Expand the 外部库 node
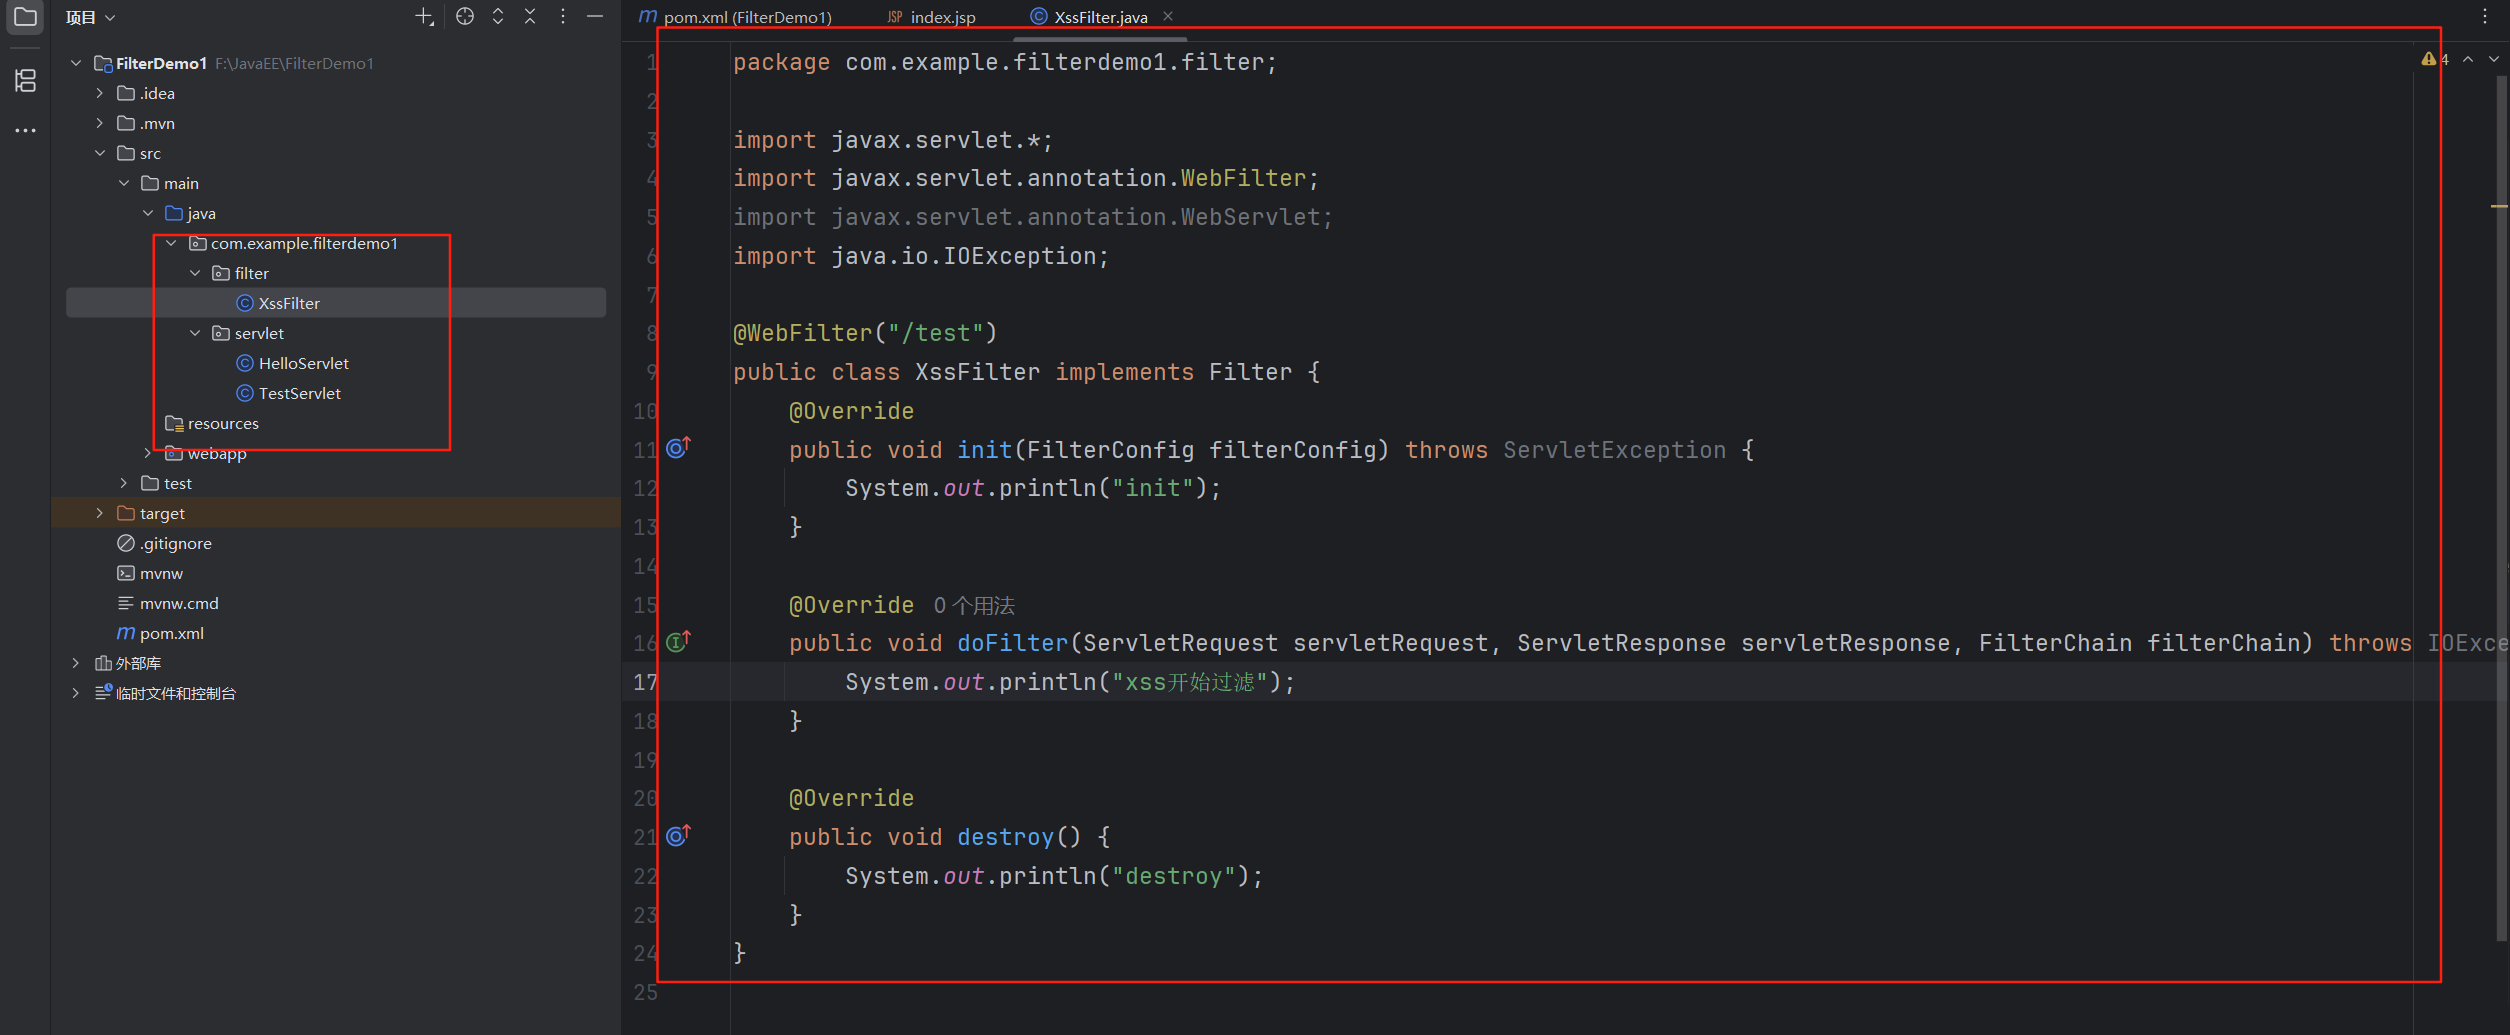The height and width of the screenshot is (1035, 2510). pyautogui.click(x=76, y=663)
